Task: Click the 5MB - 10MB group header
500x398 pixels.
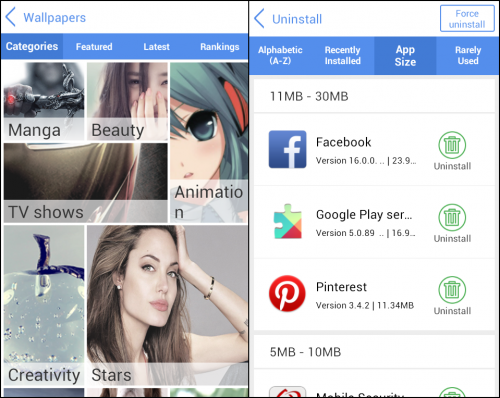Action: pos(374,352)
